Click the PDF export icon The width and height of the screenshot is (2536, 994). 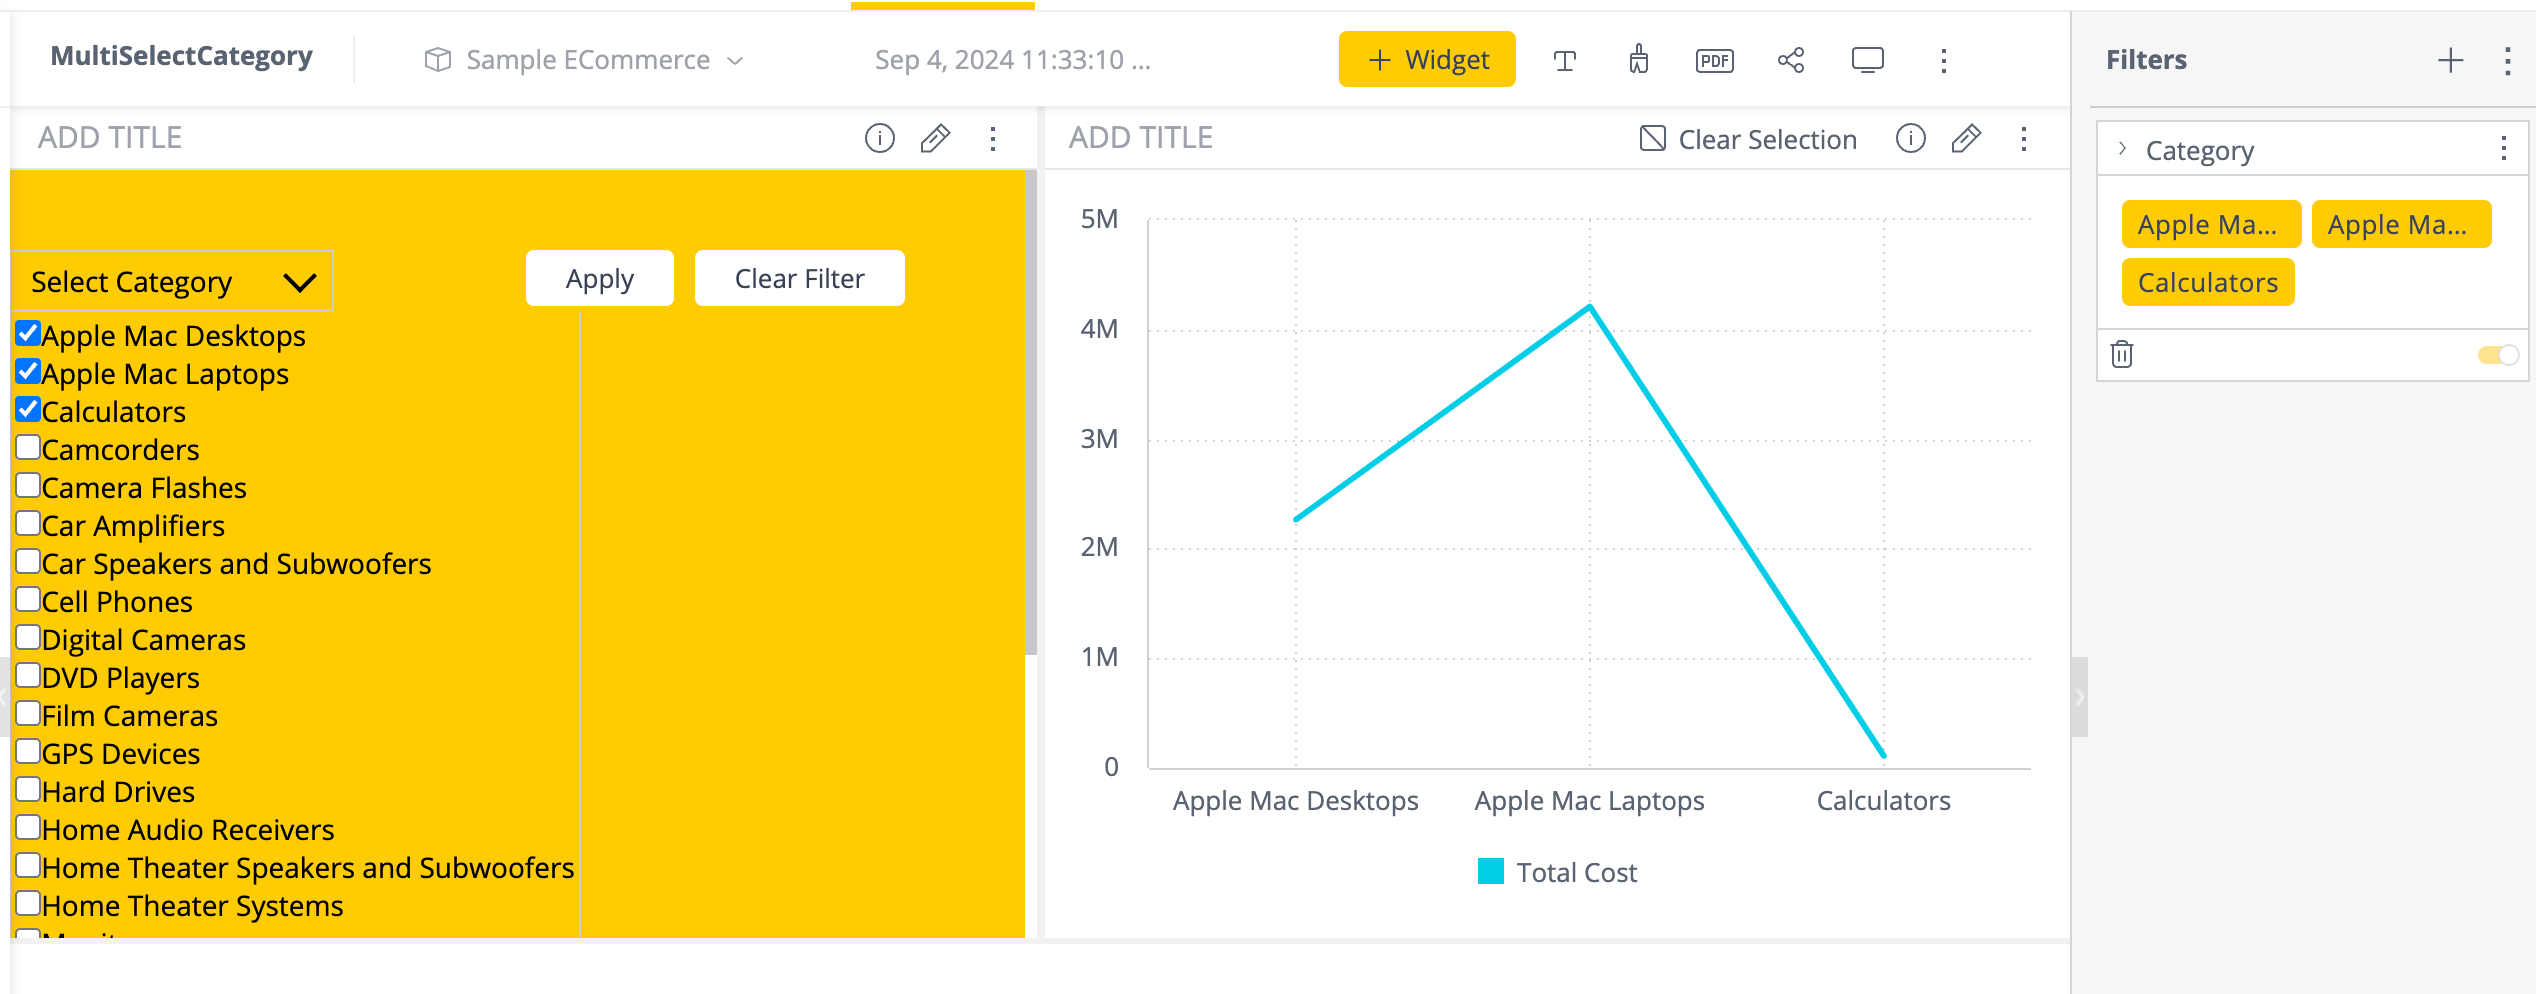(x=1714, y=61)
